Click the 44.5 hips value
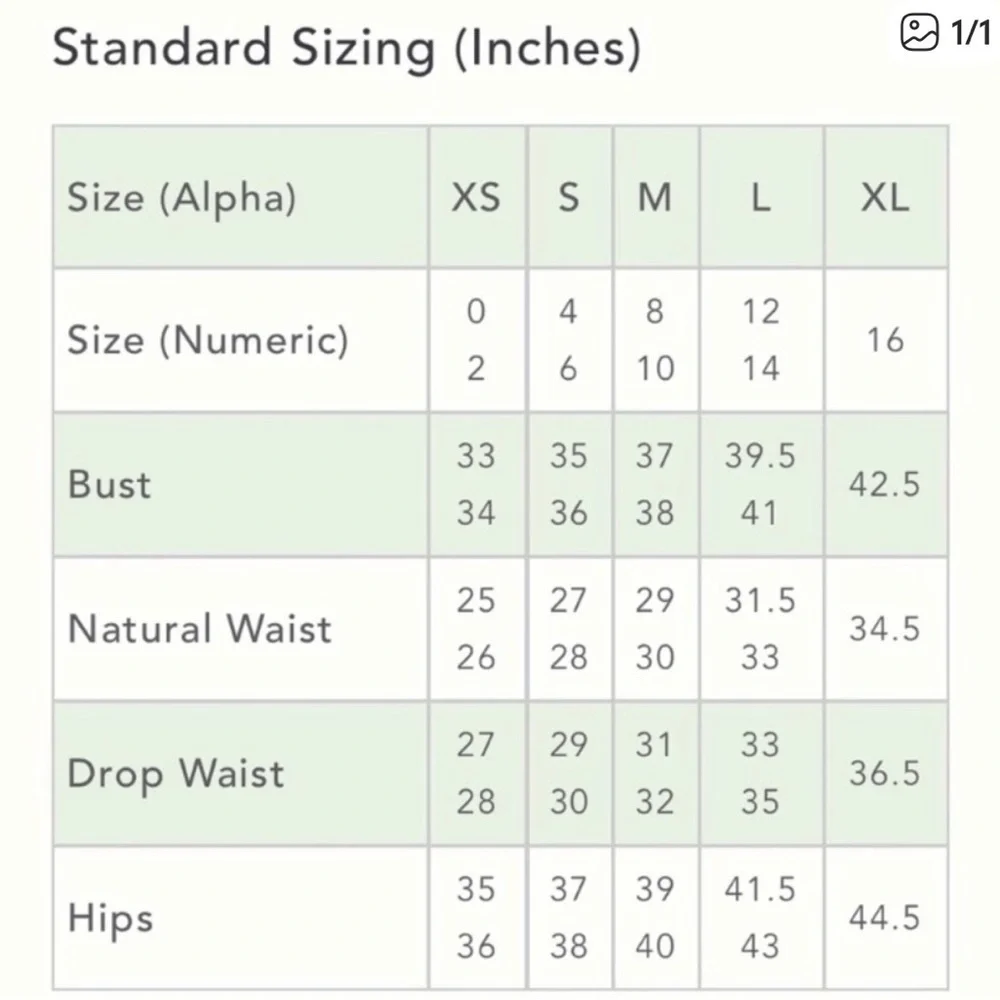The height and width of the screenshot is (1000, 1000). point(885,918)
